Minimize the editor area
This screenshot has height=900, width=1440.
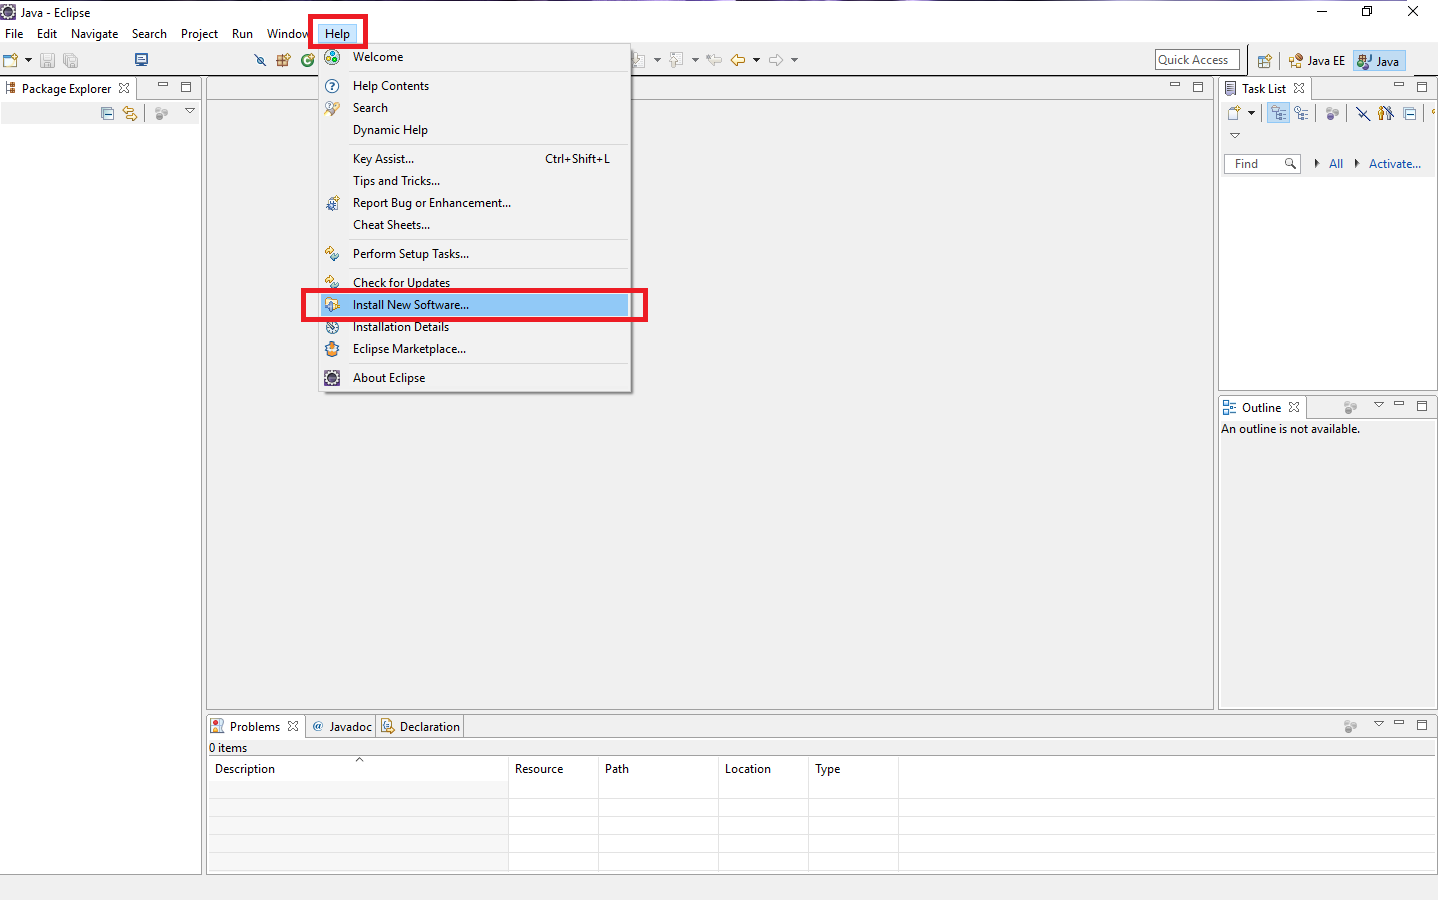coord(1175,86)
